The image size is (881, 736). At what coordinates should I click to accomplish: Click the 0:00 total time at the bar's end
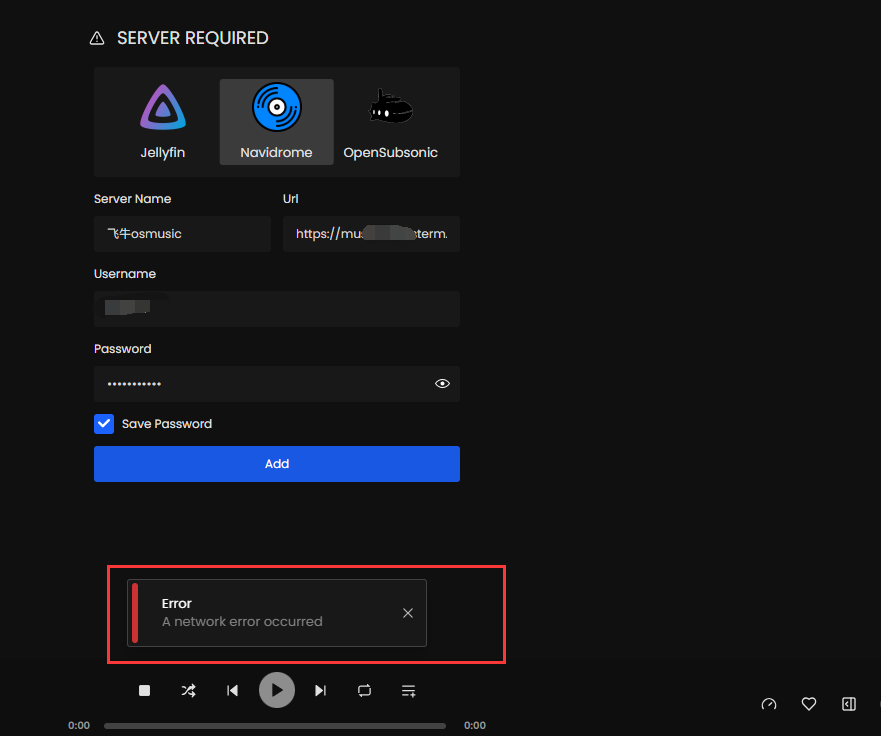(x=475, y=725)
